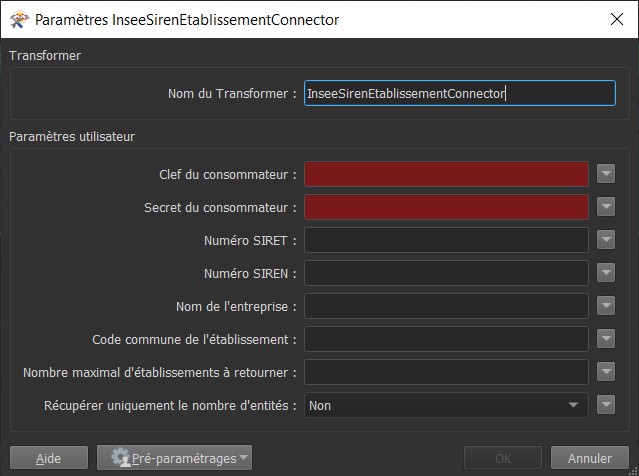Open the dropdown arrow for Secret du consommateur

(x=606, y=207)
